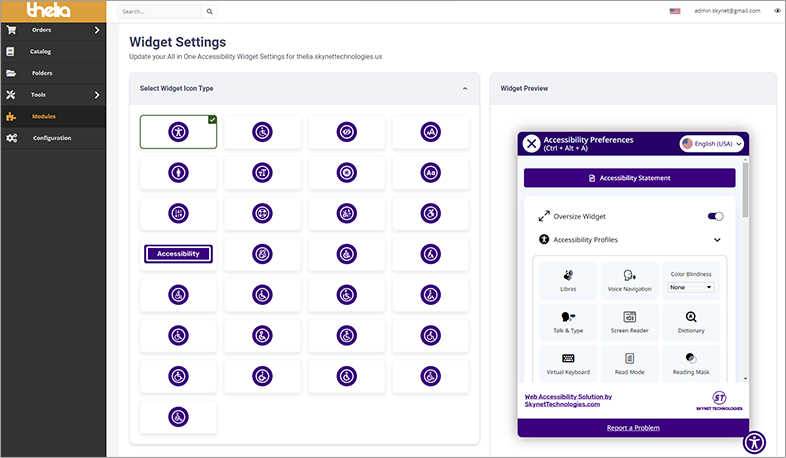The image size is (786, 458).
Task: Open the English (USA) language selector
Action: point(711,144)
